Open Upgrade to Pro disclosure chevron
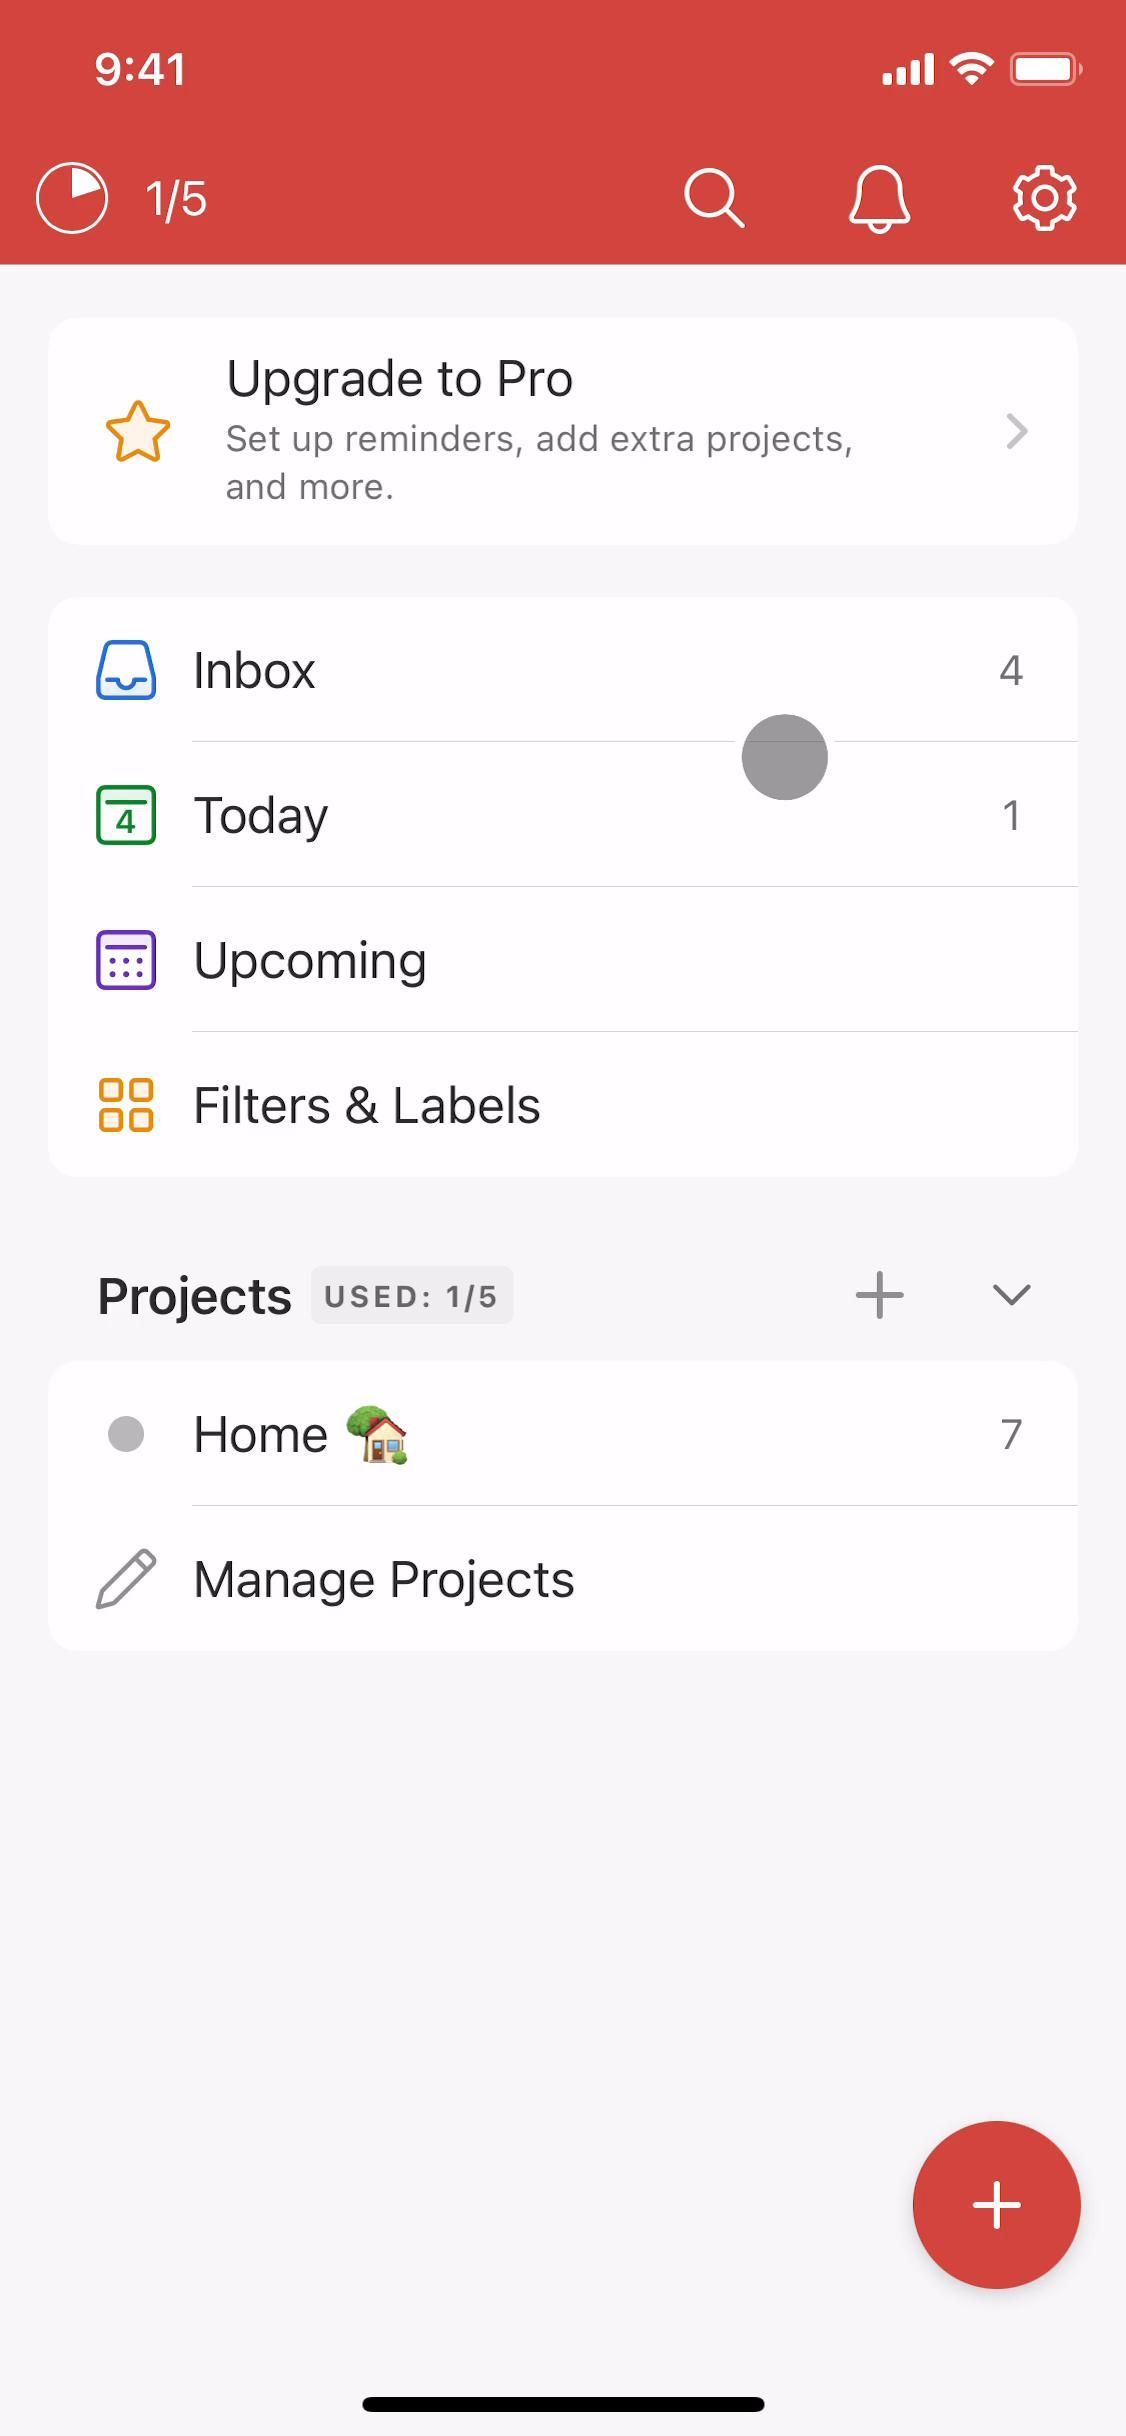Image resolution: width=1126 pixels, height=2436 pixels. click(1016, 432)
